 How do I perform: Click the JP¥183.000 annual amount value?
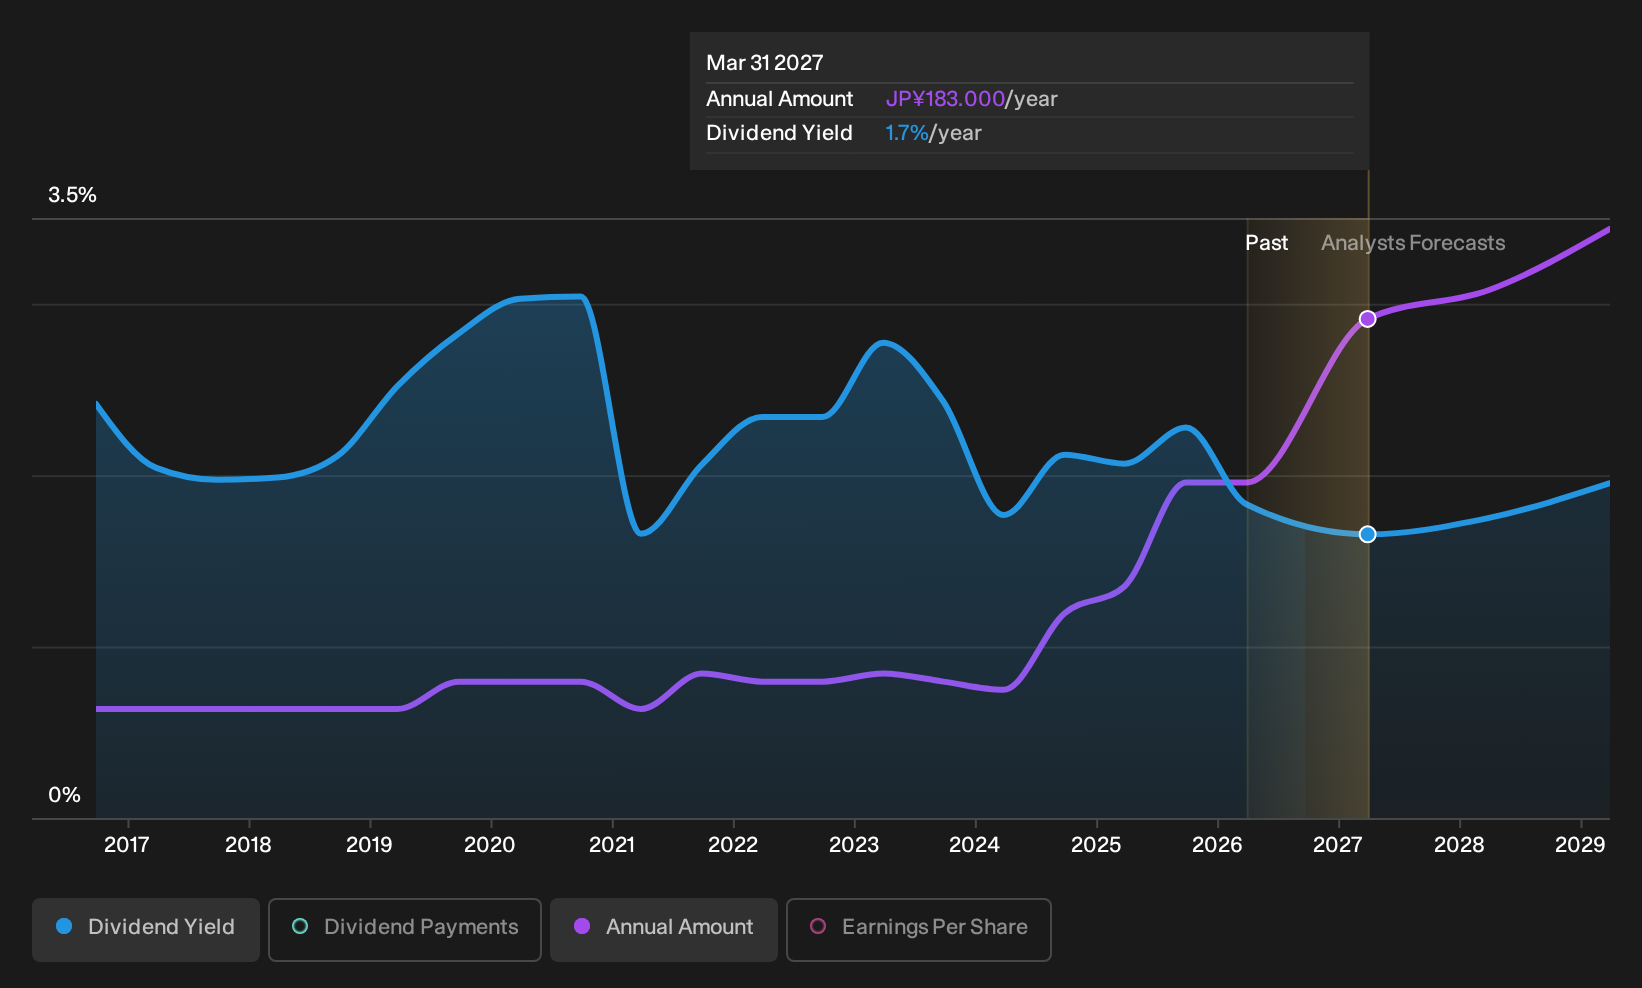[x=945, y=99]
